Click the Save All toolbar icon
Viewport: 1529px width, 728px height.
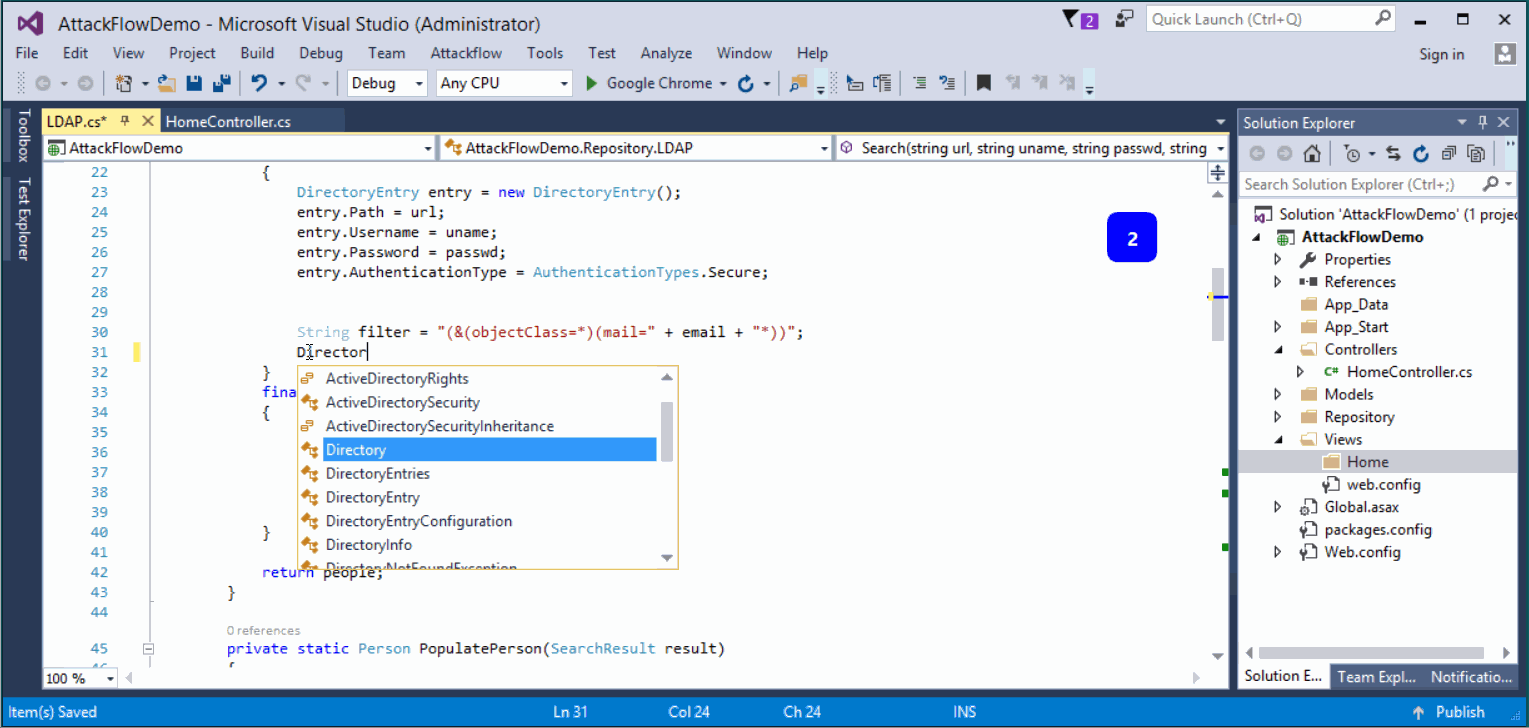tap(222, 84)
